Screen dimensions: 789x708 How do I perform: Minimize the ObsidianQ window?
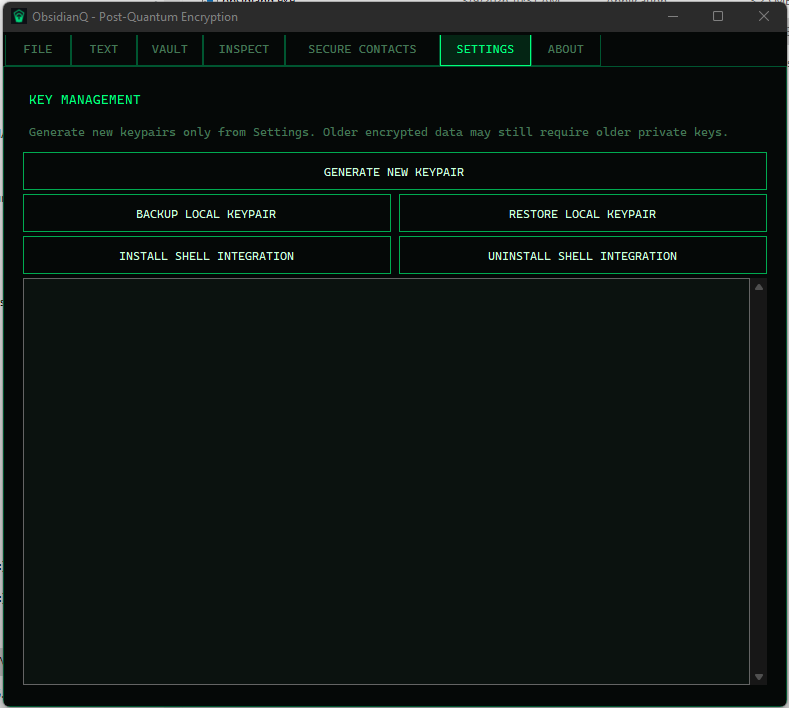point(673,17)
